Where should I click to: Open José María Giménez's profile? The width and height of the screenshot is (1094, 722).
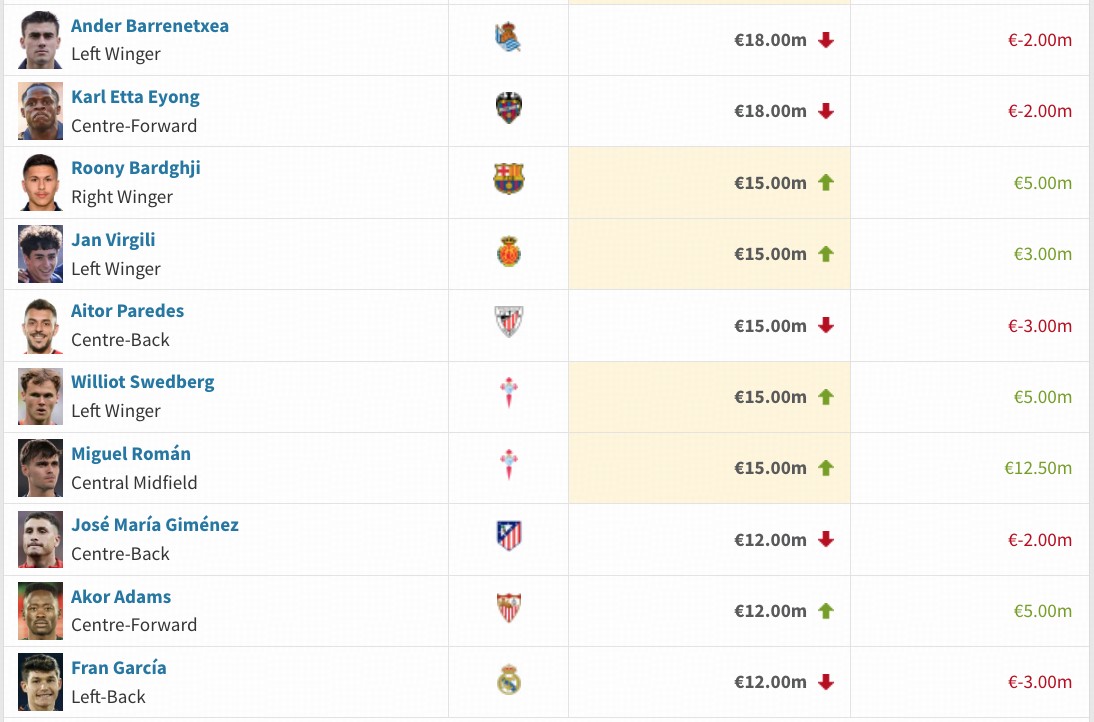(x=155, y=525)
